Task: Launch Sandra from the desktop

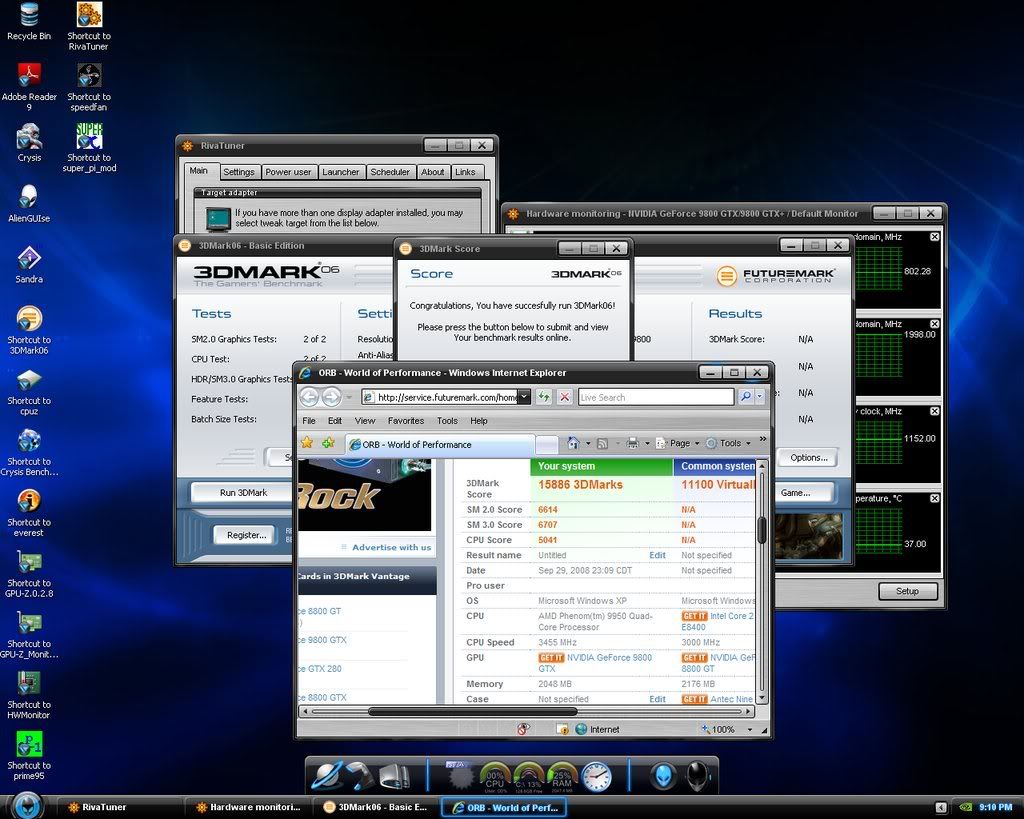Action: (29, 265)
